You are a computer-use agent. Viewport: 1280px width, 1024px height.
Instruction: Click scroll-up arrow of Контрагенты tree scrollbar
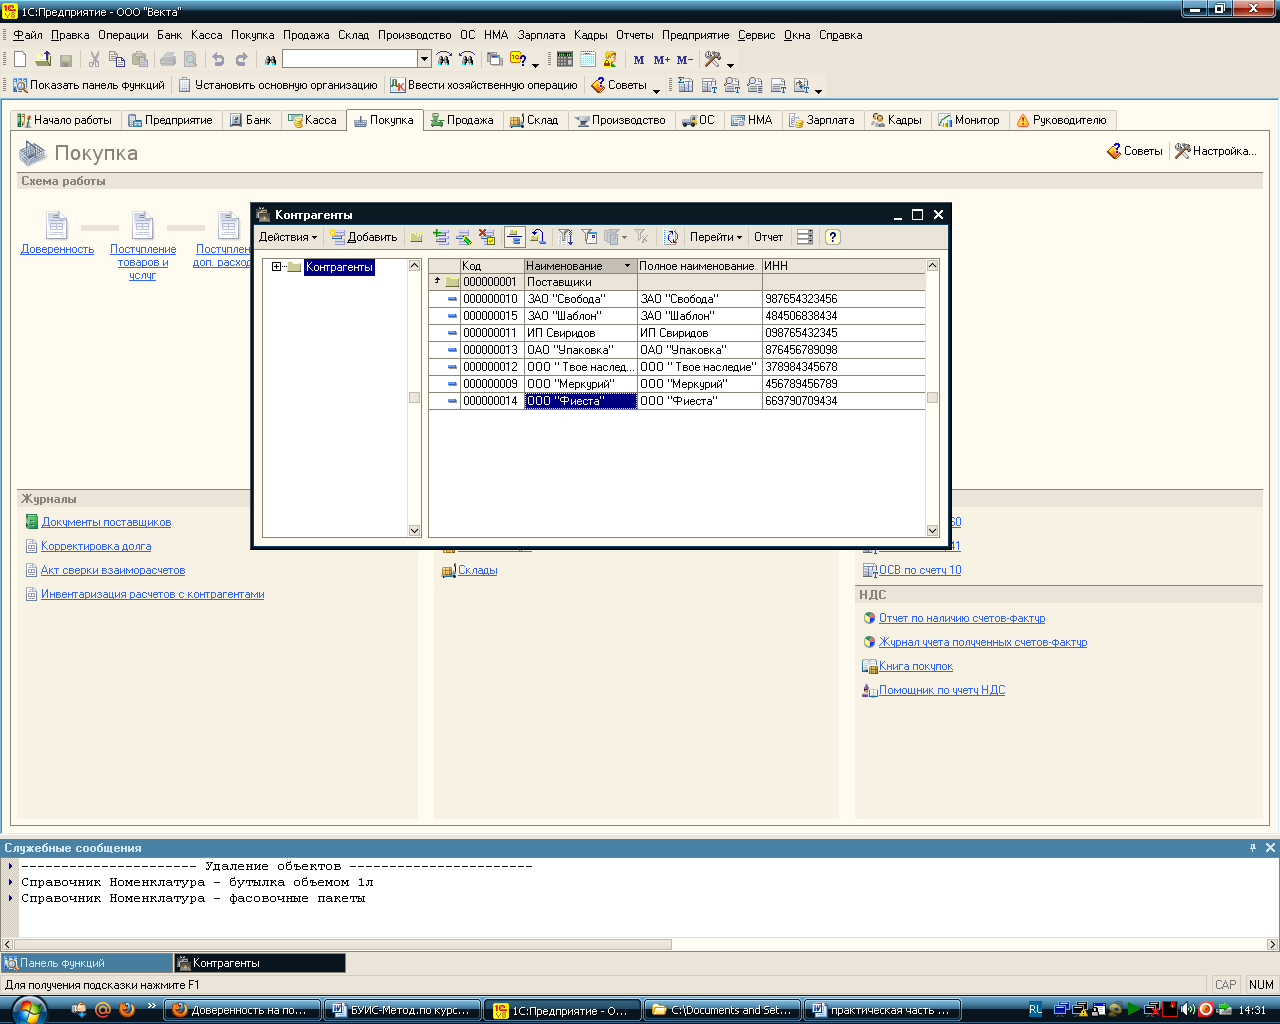[x=414, y=266]
